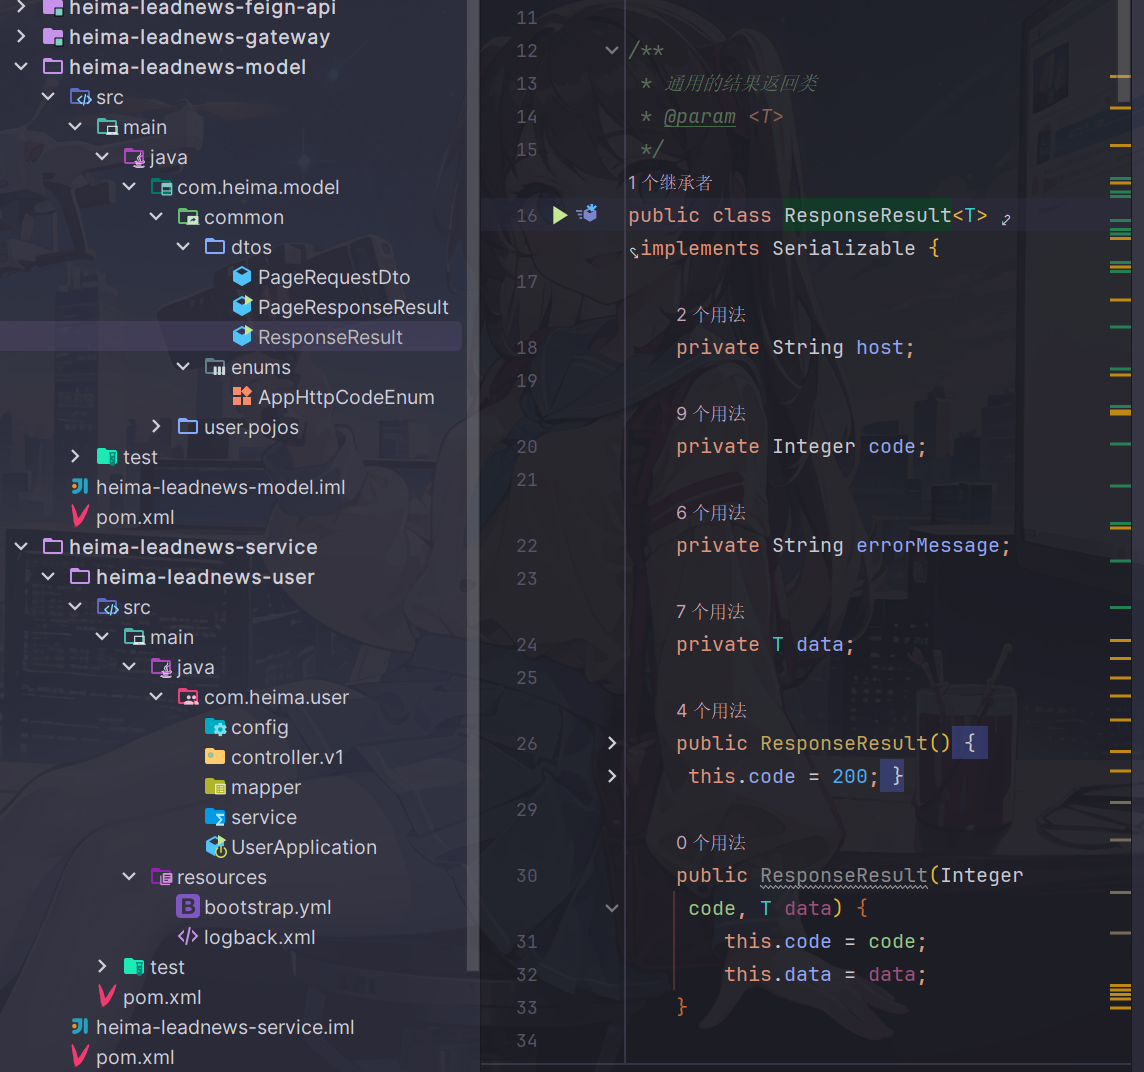The width and height of the screenshot is (1144, 1072).
Task: Click the ResponseResult class icon in tree
Action: coord(242,336)
